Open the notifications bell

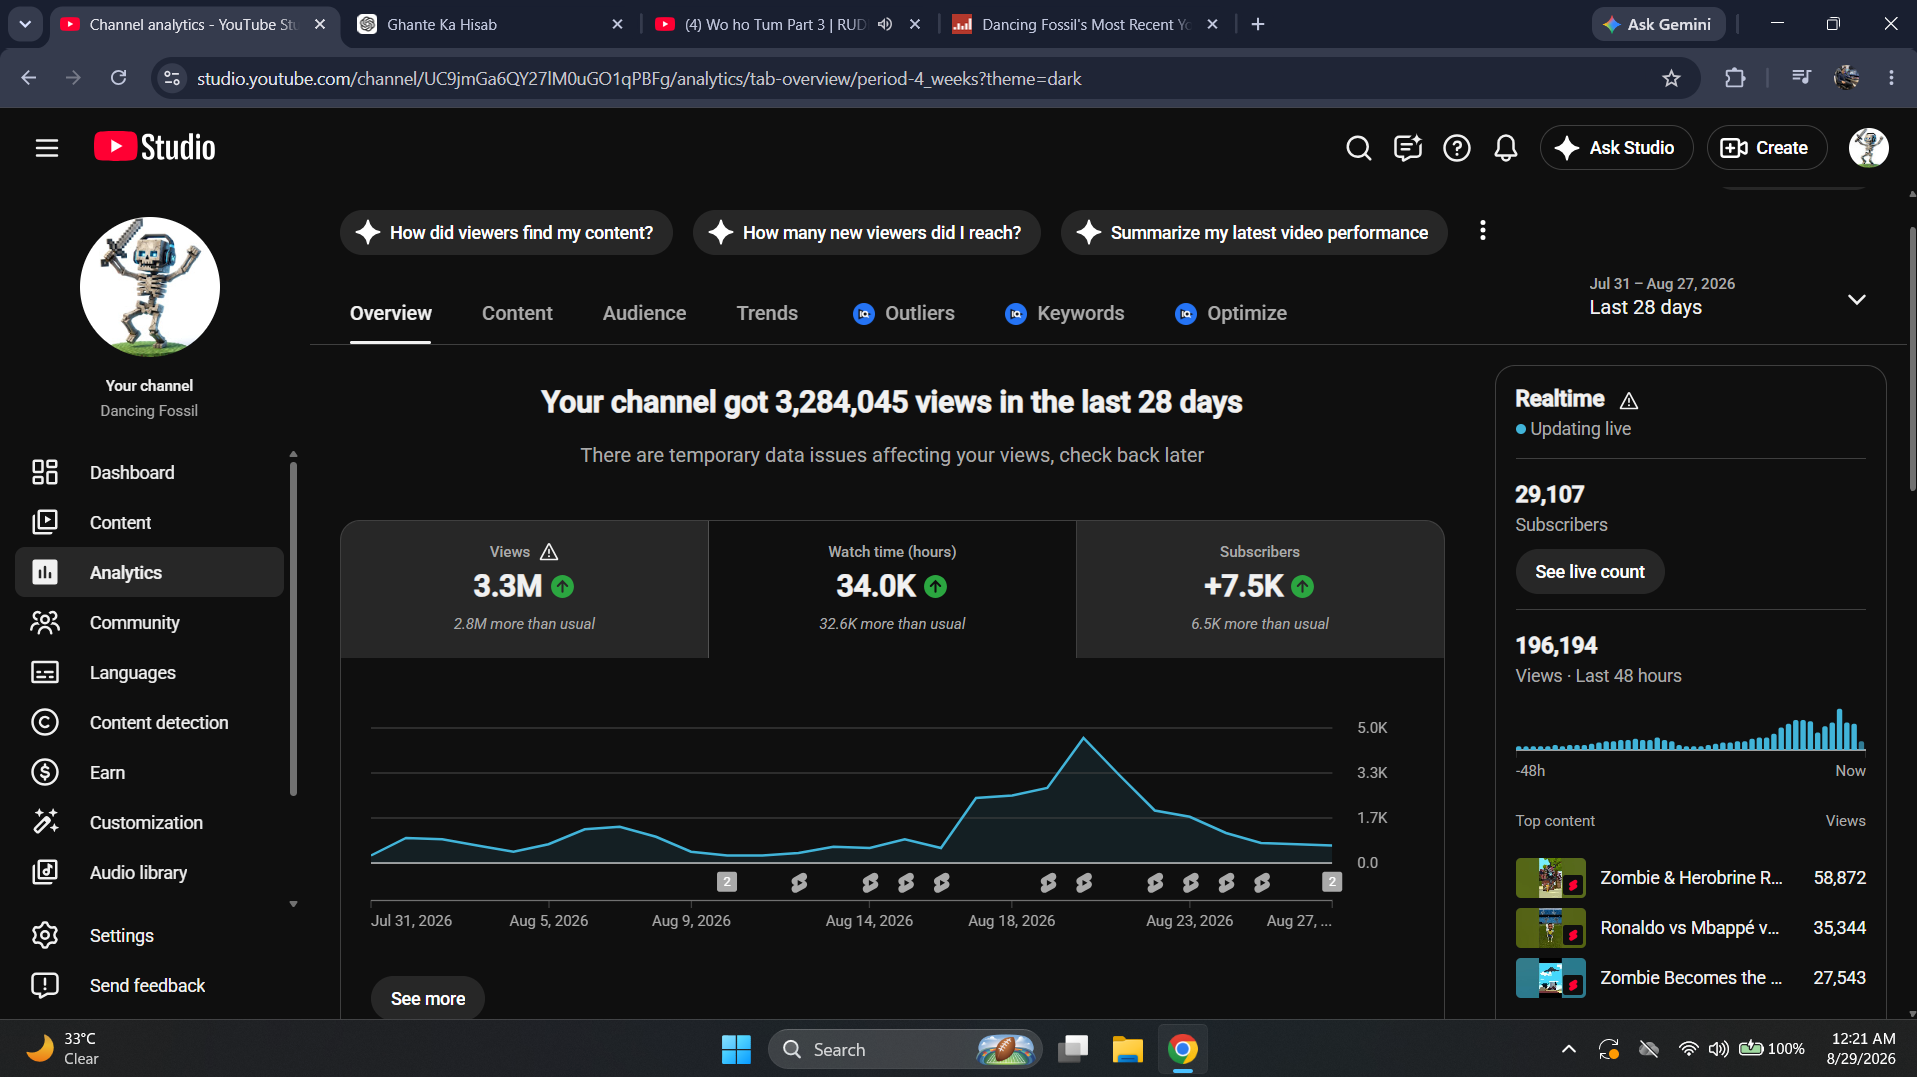coord(1506,148)
